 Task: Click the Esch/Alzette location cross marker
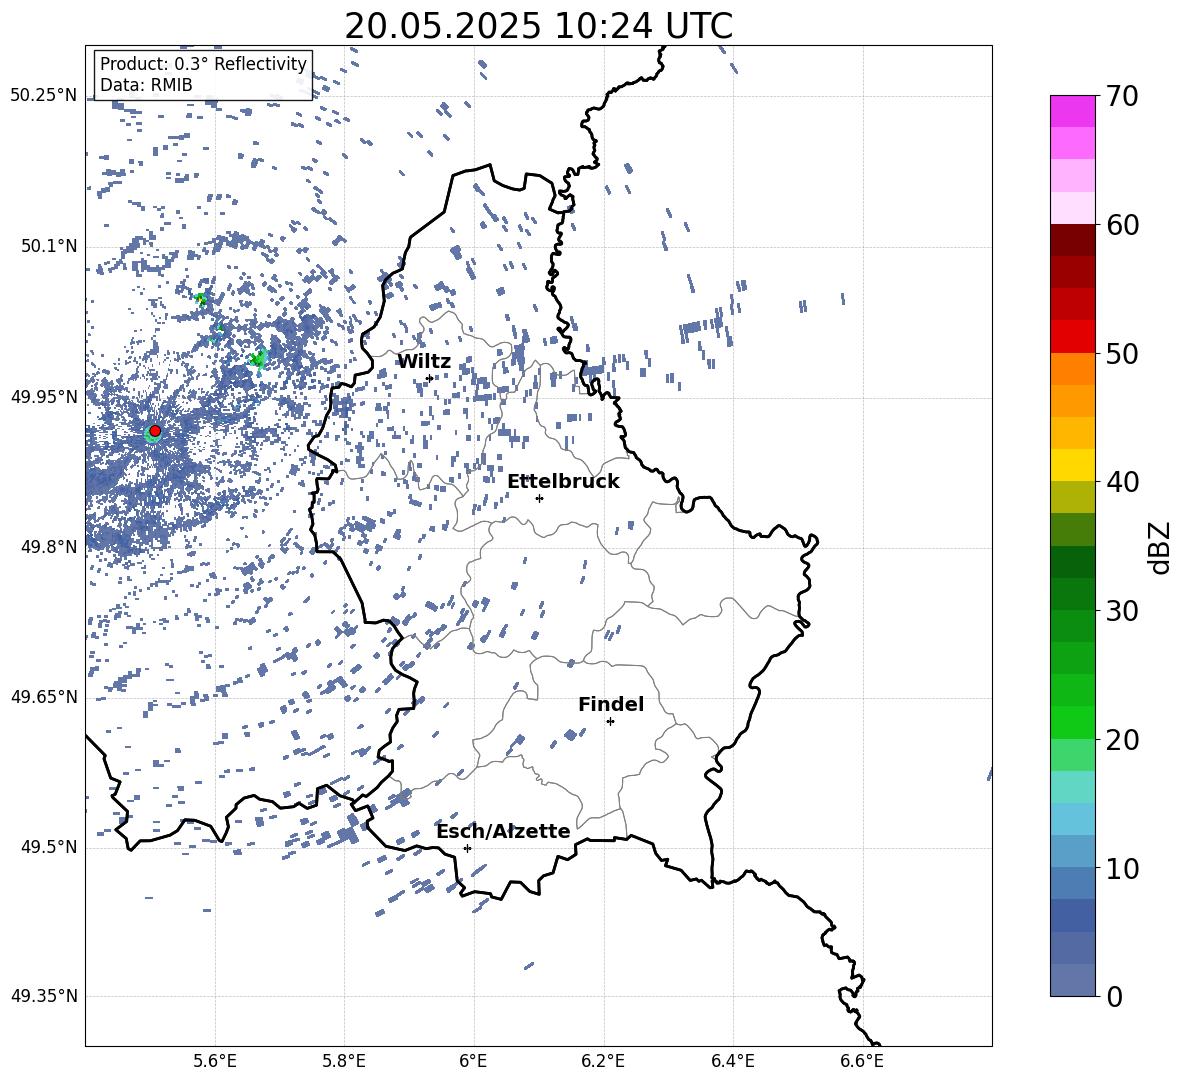coord(467,848)
